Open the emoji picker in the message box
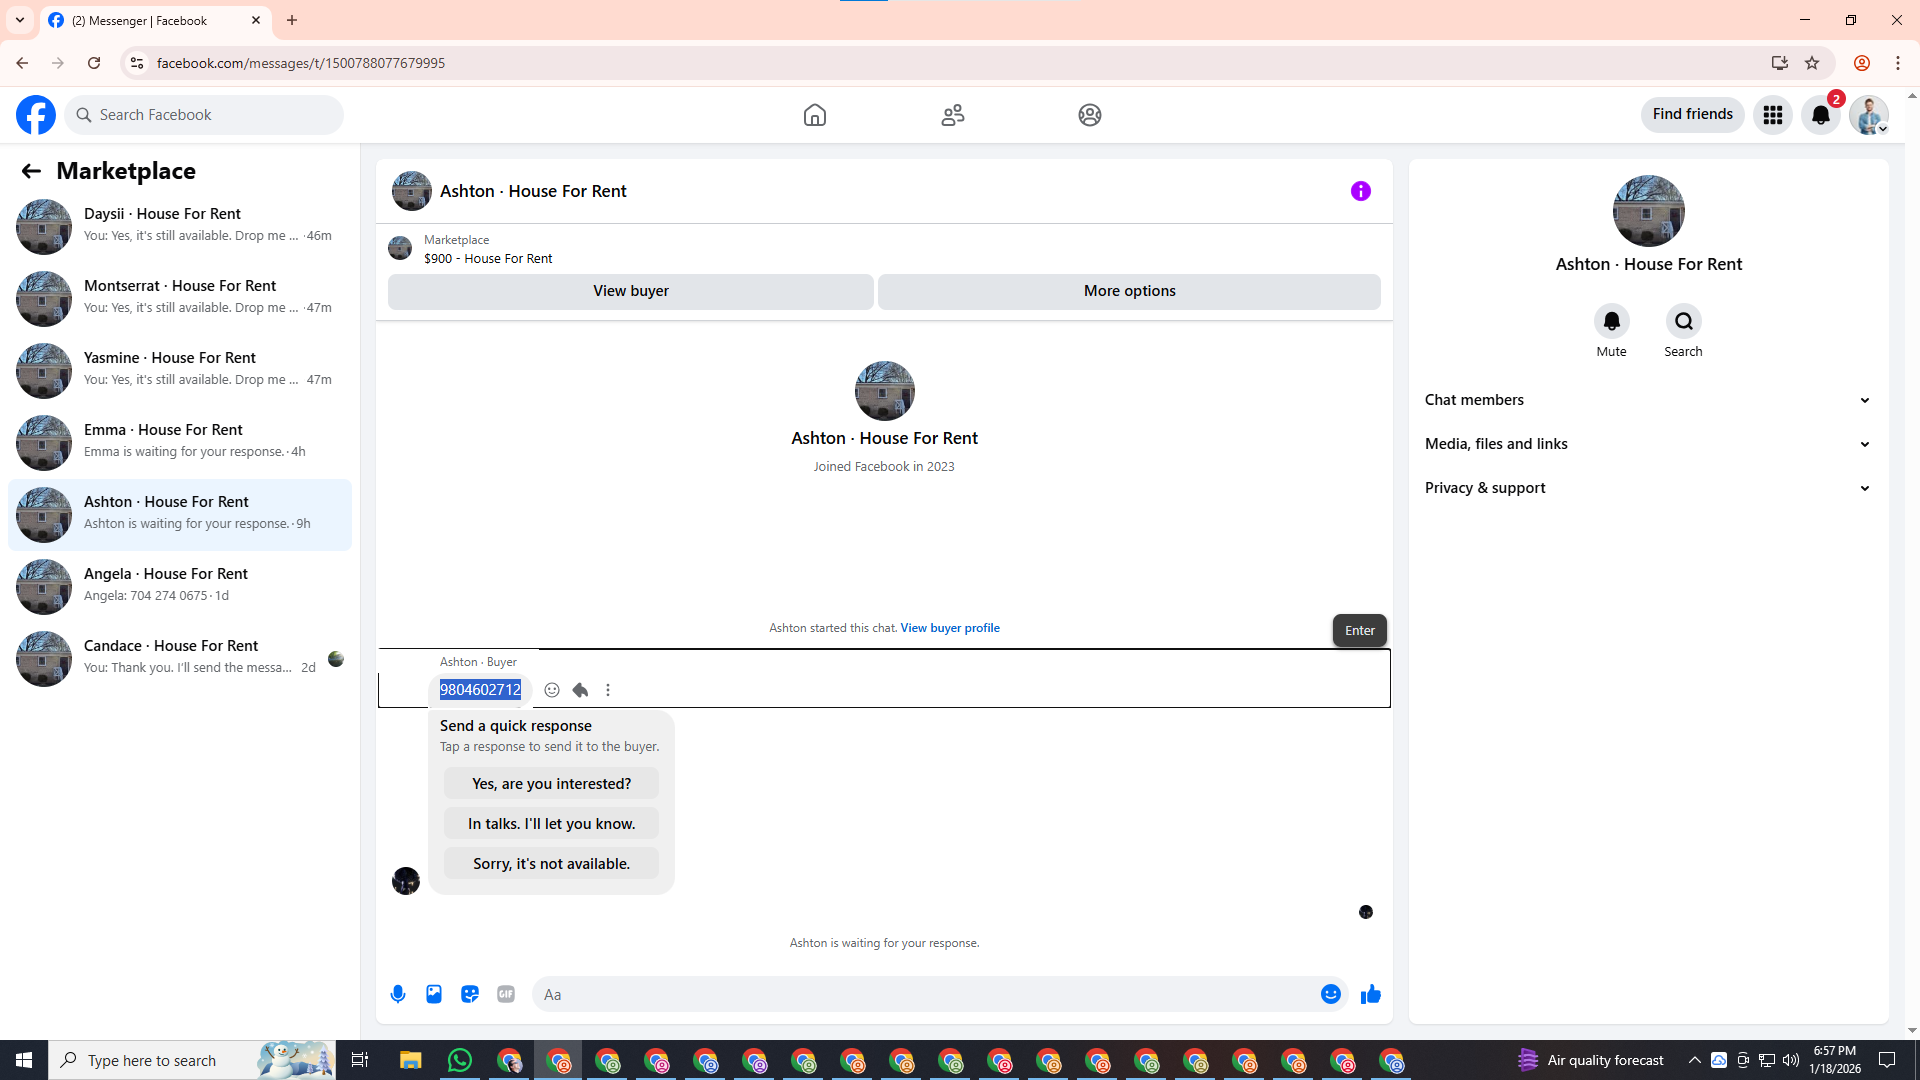 coord(1330,994)
